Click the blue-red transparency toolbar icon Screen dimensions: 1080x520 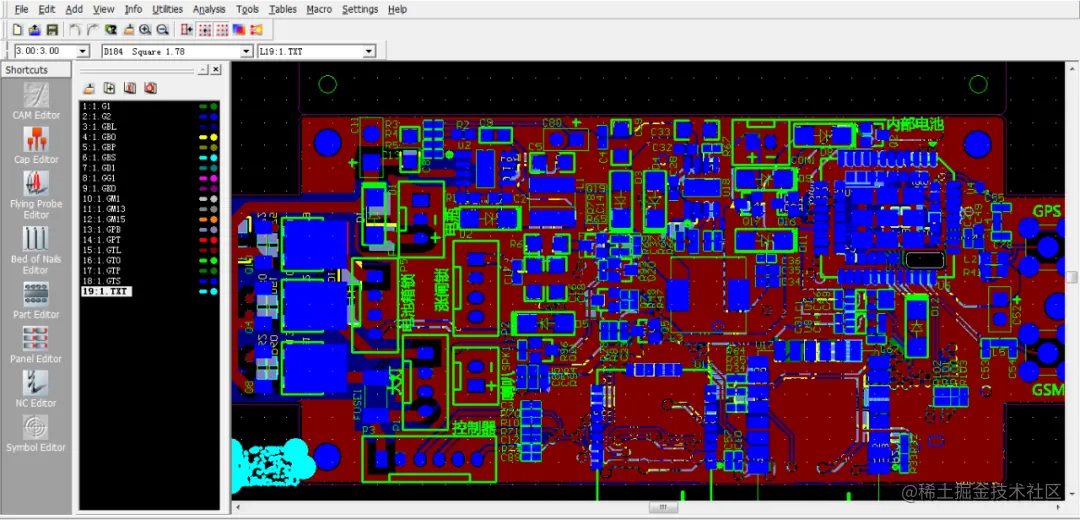(239, 30)
